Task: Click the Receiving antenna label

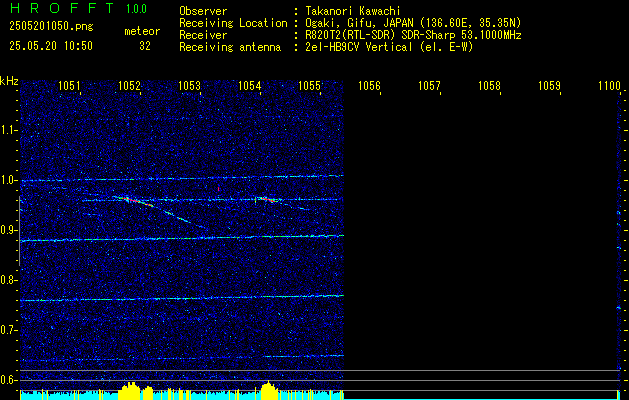Action: [230, 47]
